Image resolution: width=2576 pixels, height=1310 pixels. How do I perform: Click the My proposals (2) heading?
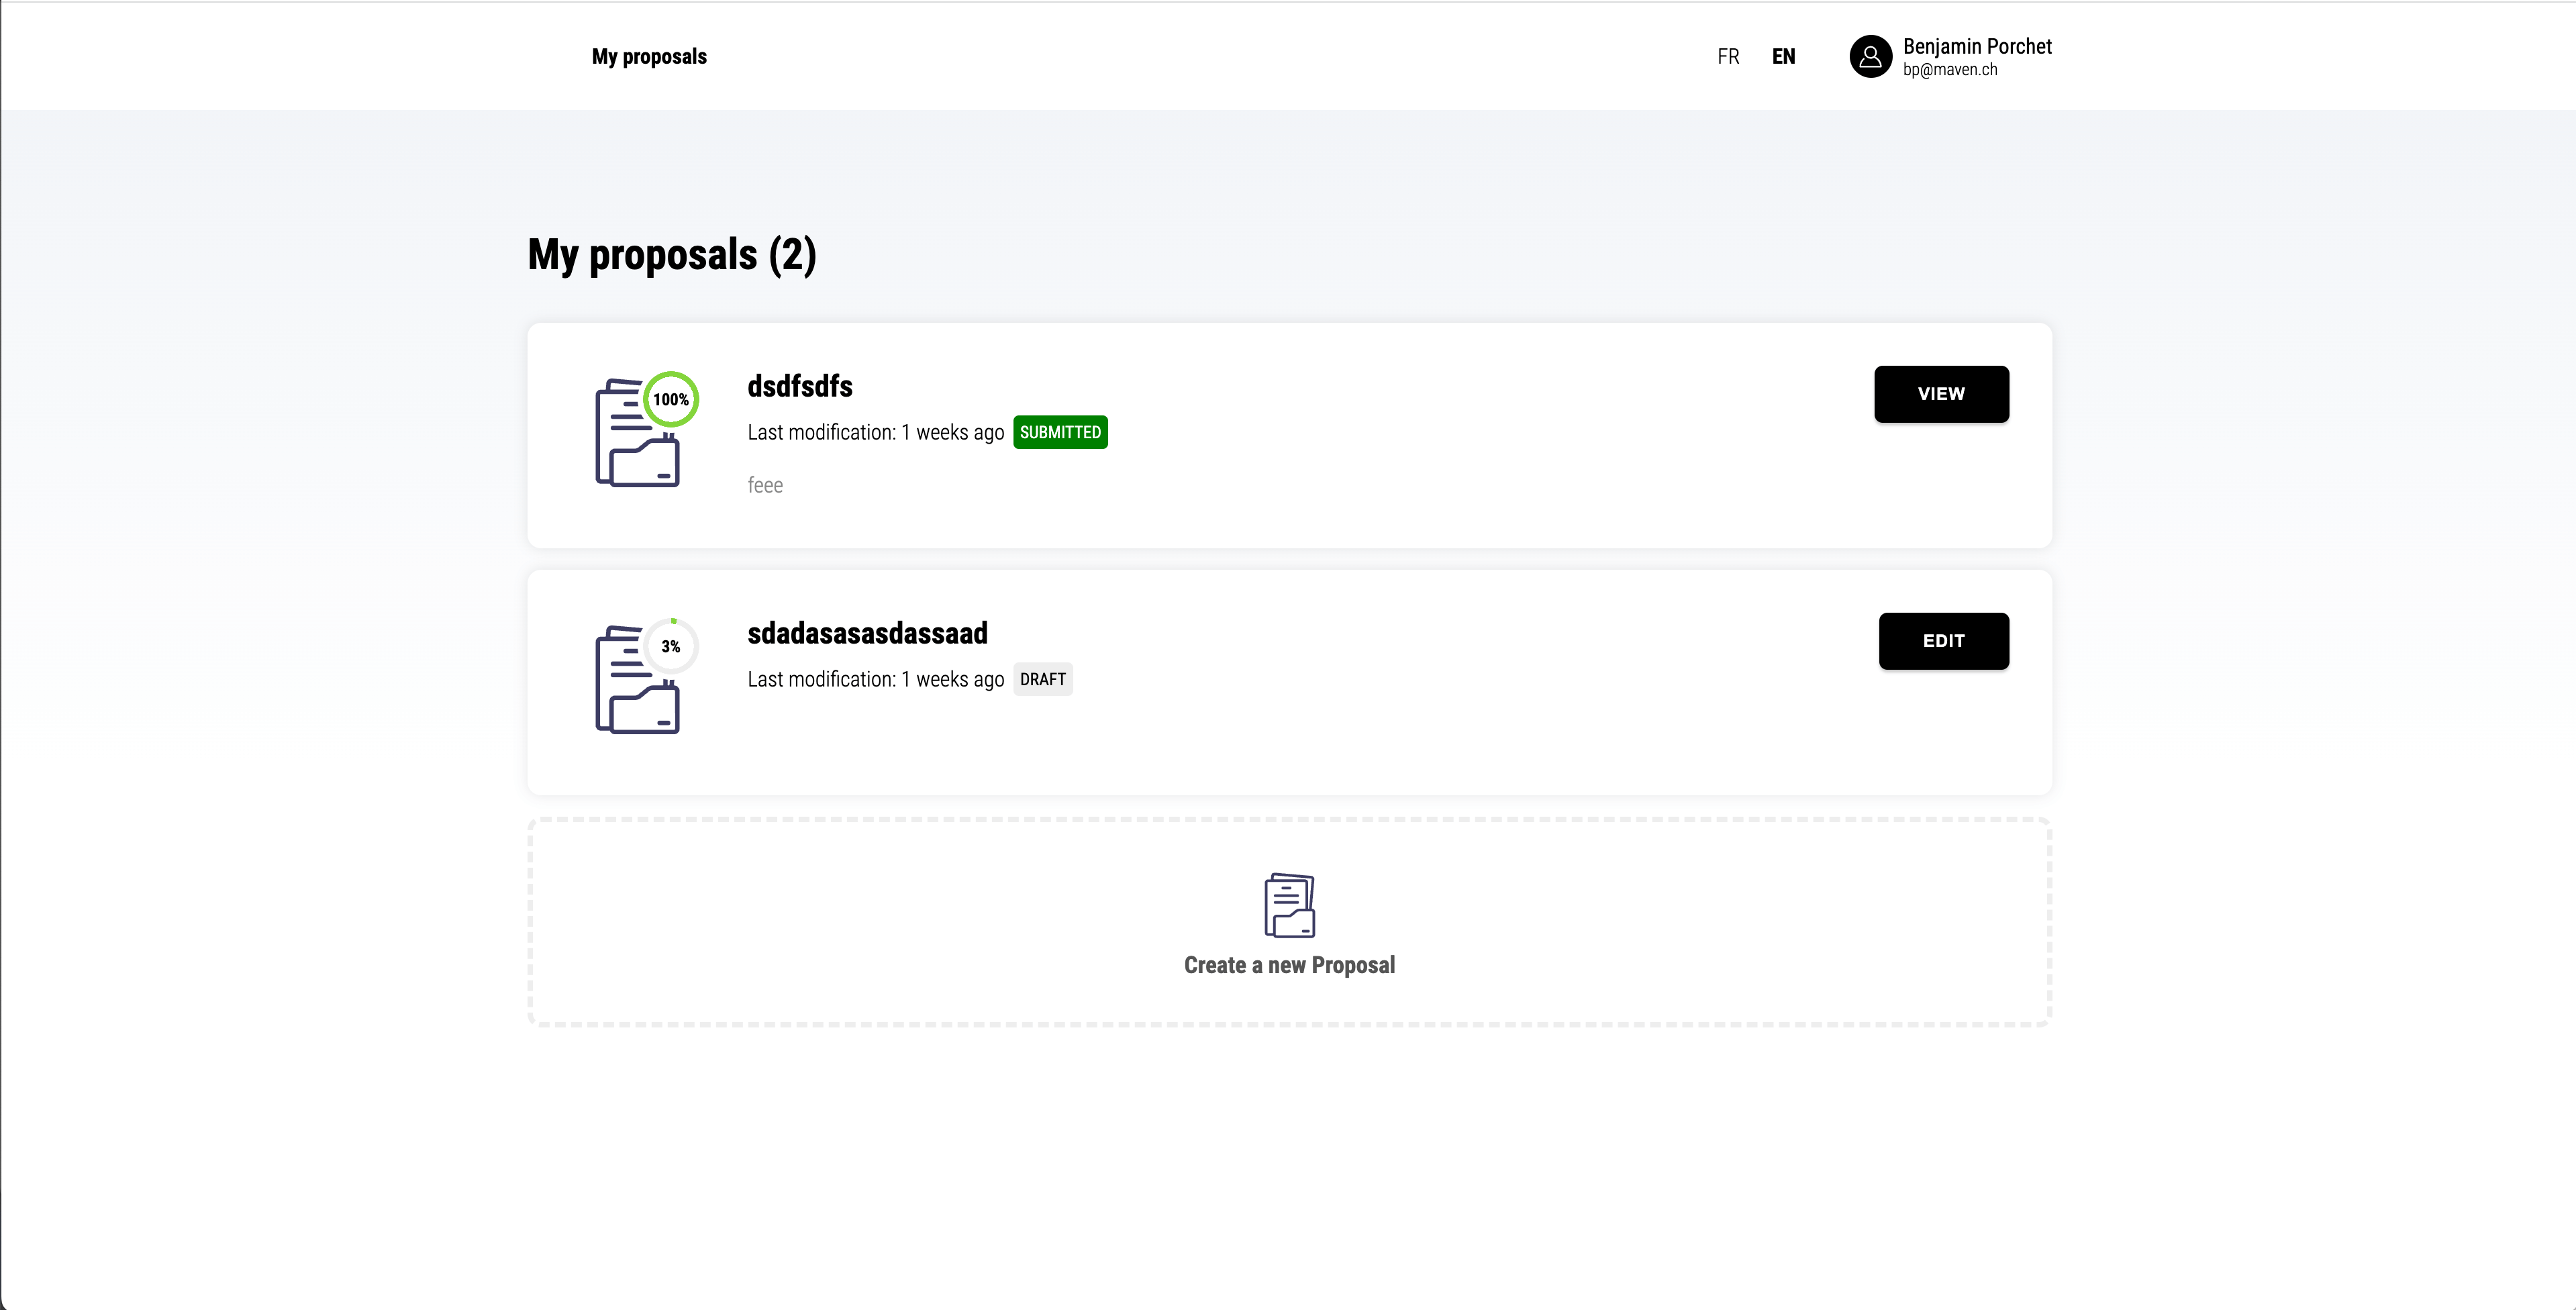pyautogui.click(x=672, y=255)
